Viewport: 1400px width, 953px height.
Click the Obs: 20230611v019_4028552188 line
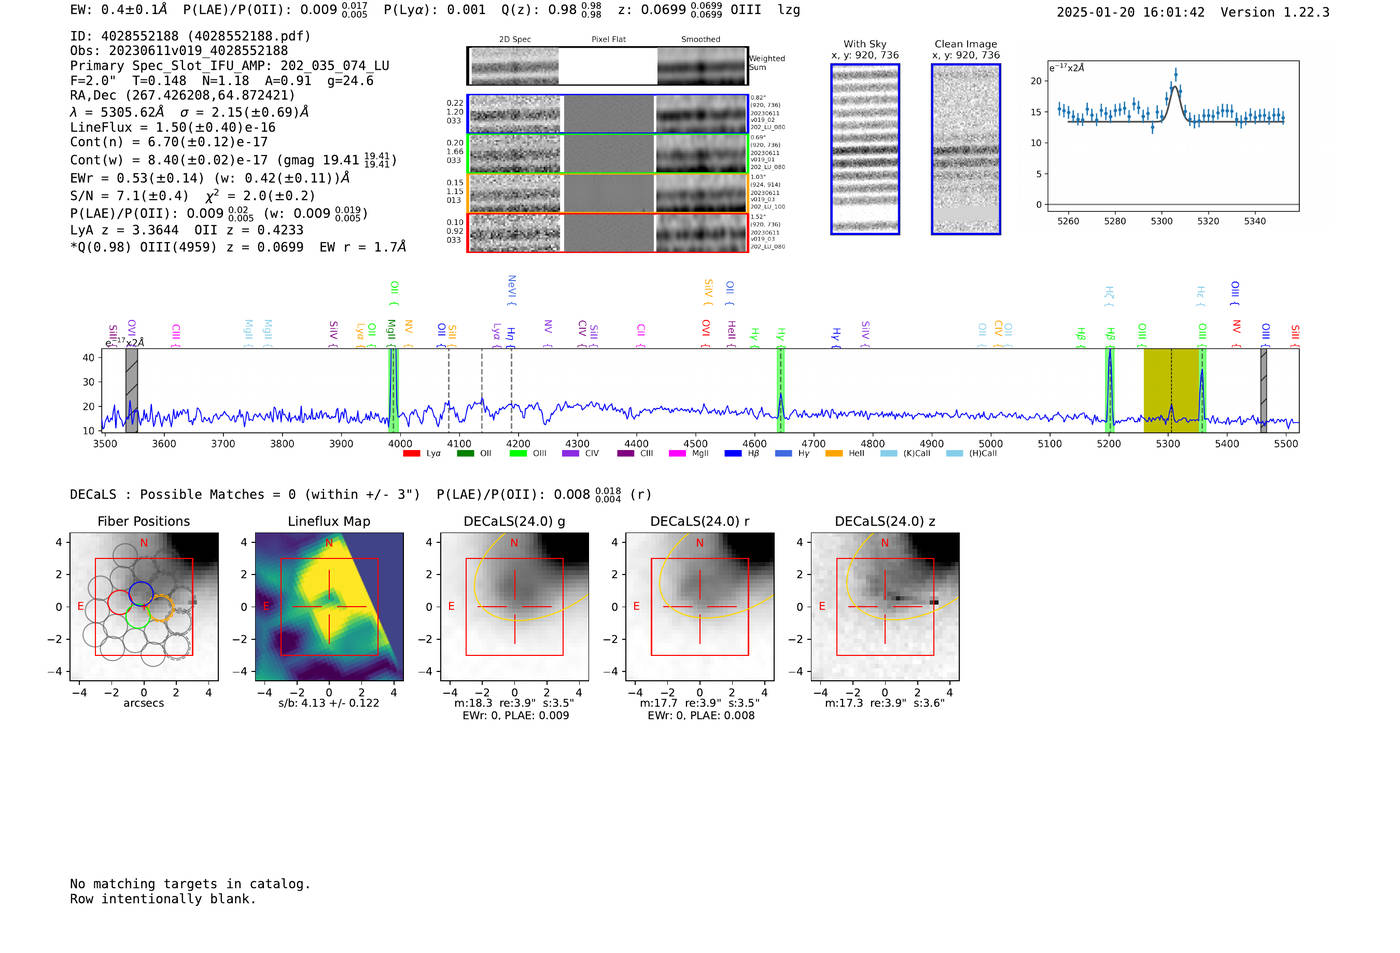pos(179,51)
